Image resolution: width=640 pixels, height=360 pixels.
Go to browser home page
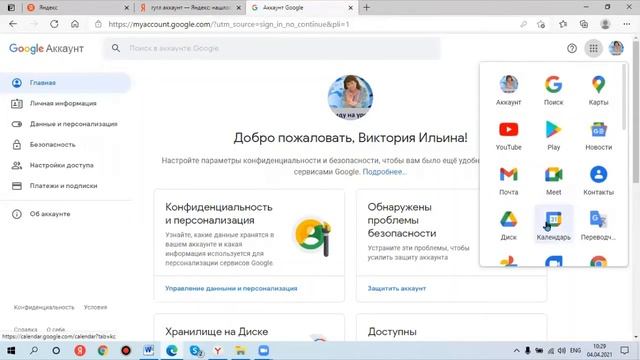75,24
